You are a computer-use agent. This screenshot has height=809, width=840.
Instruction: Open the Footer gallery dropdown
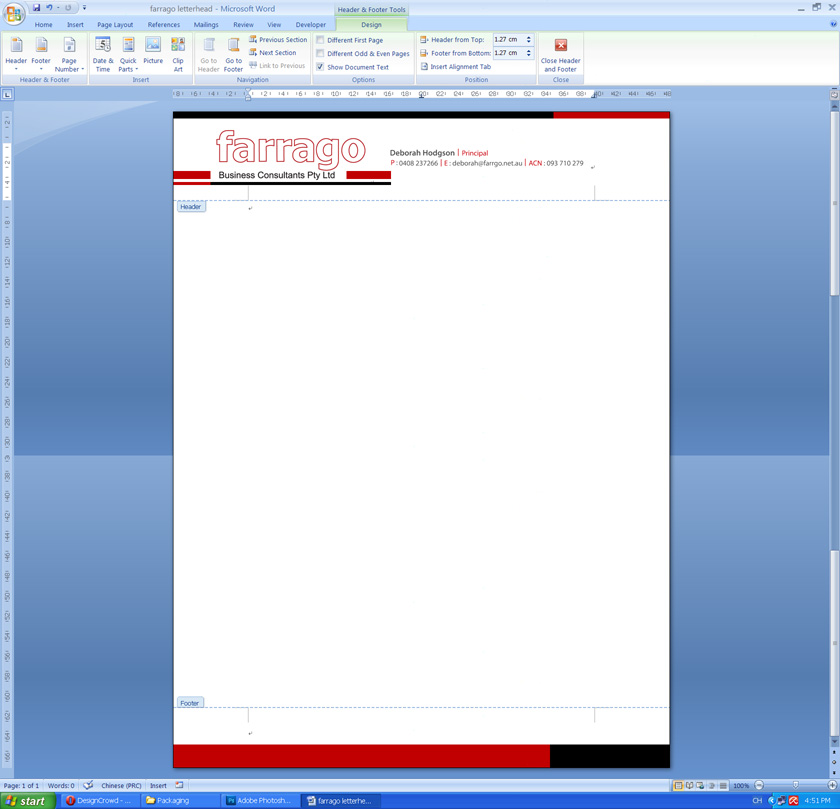(x=41, y=54)
